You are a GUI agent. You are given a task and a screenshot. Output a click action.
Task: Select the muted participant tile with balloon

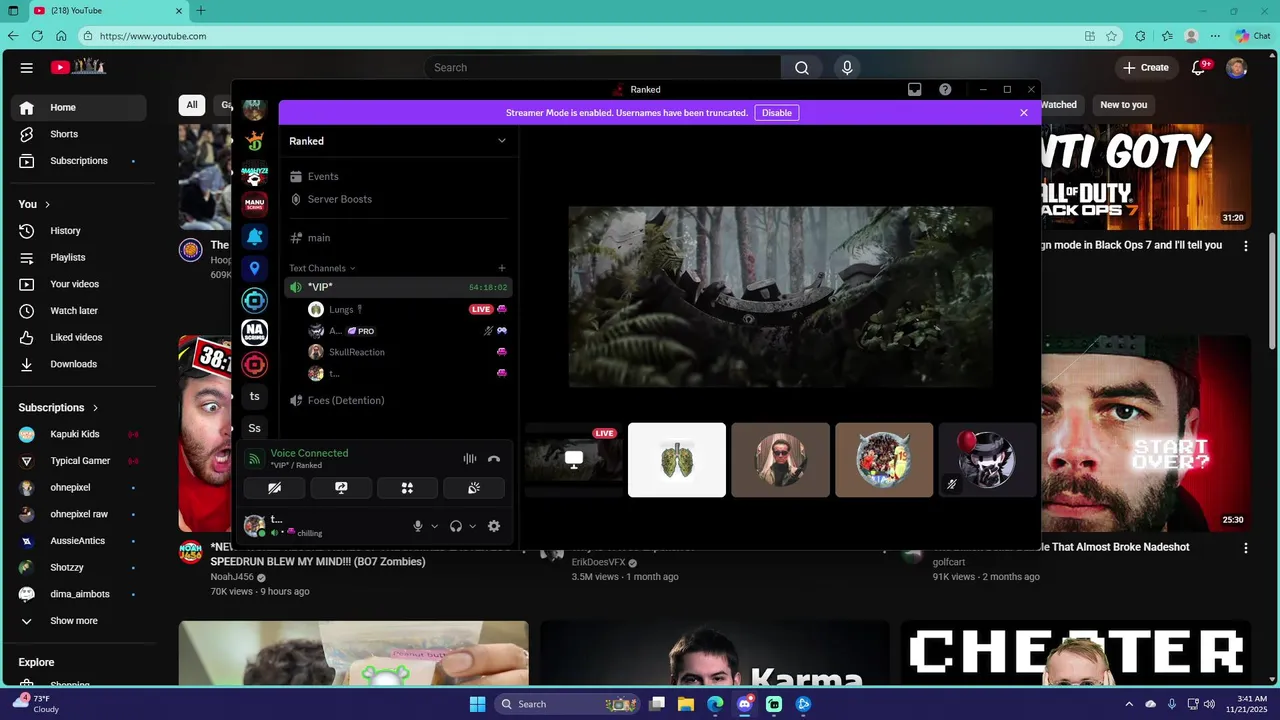(988, 460)
